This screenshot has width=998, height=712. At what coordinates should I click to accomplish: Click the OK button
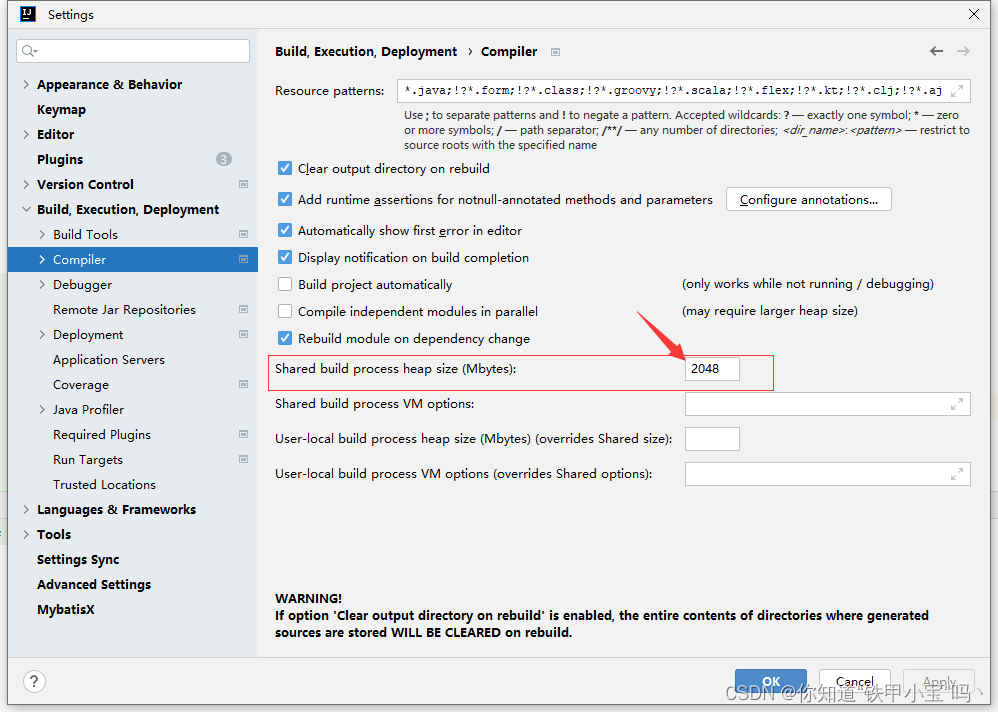pos(771,681)
